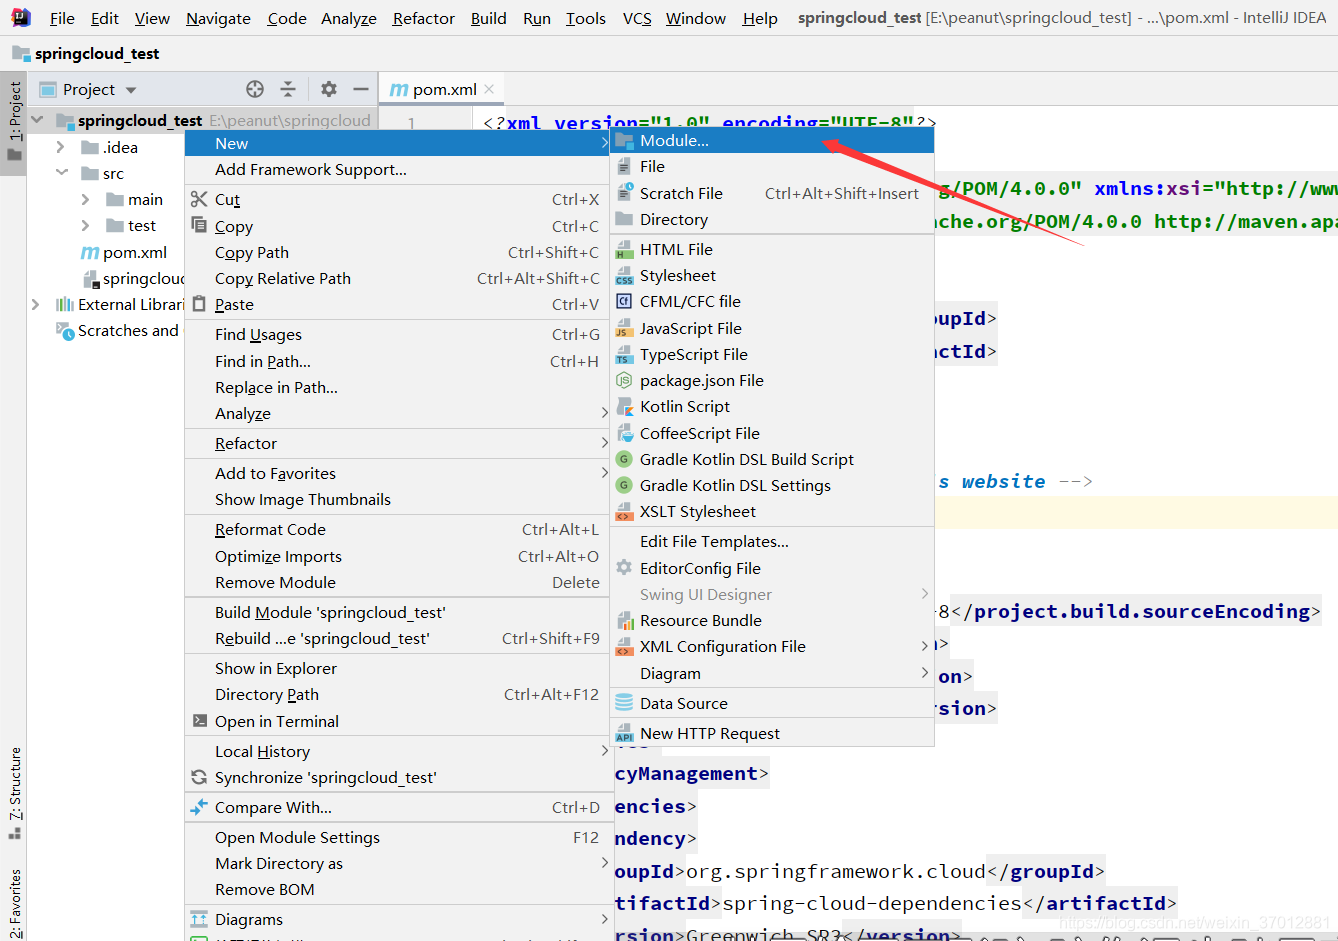Expand External Libraries node

(36, 304)
